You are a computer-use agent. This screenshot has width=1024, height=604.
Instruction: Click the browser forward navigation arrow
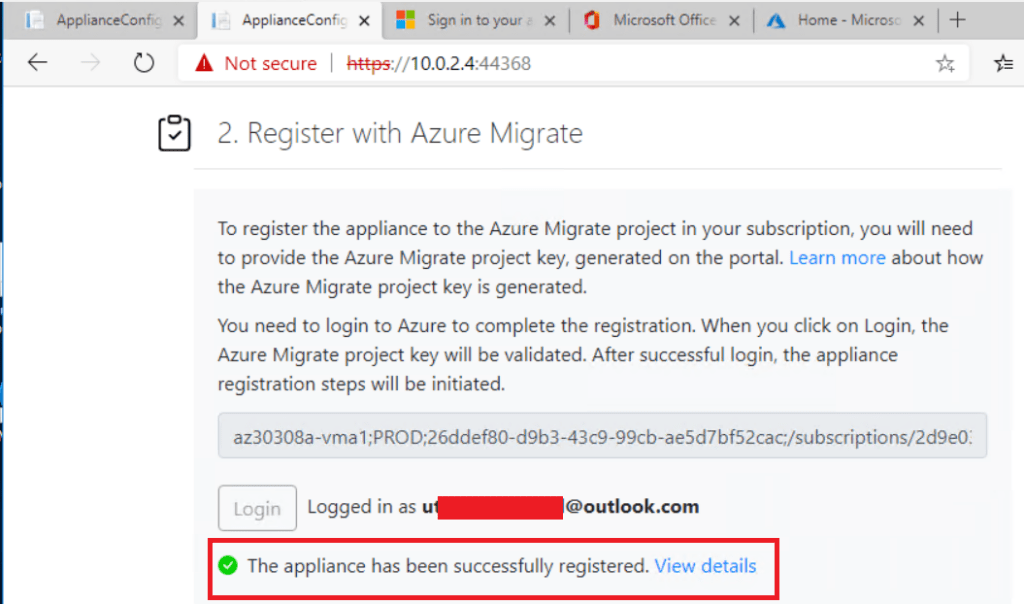90,62
